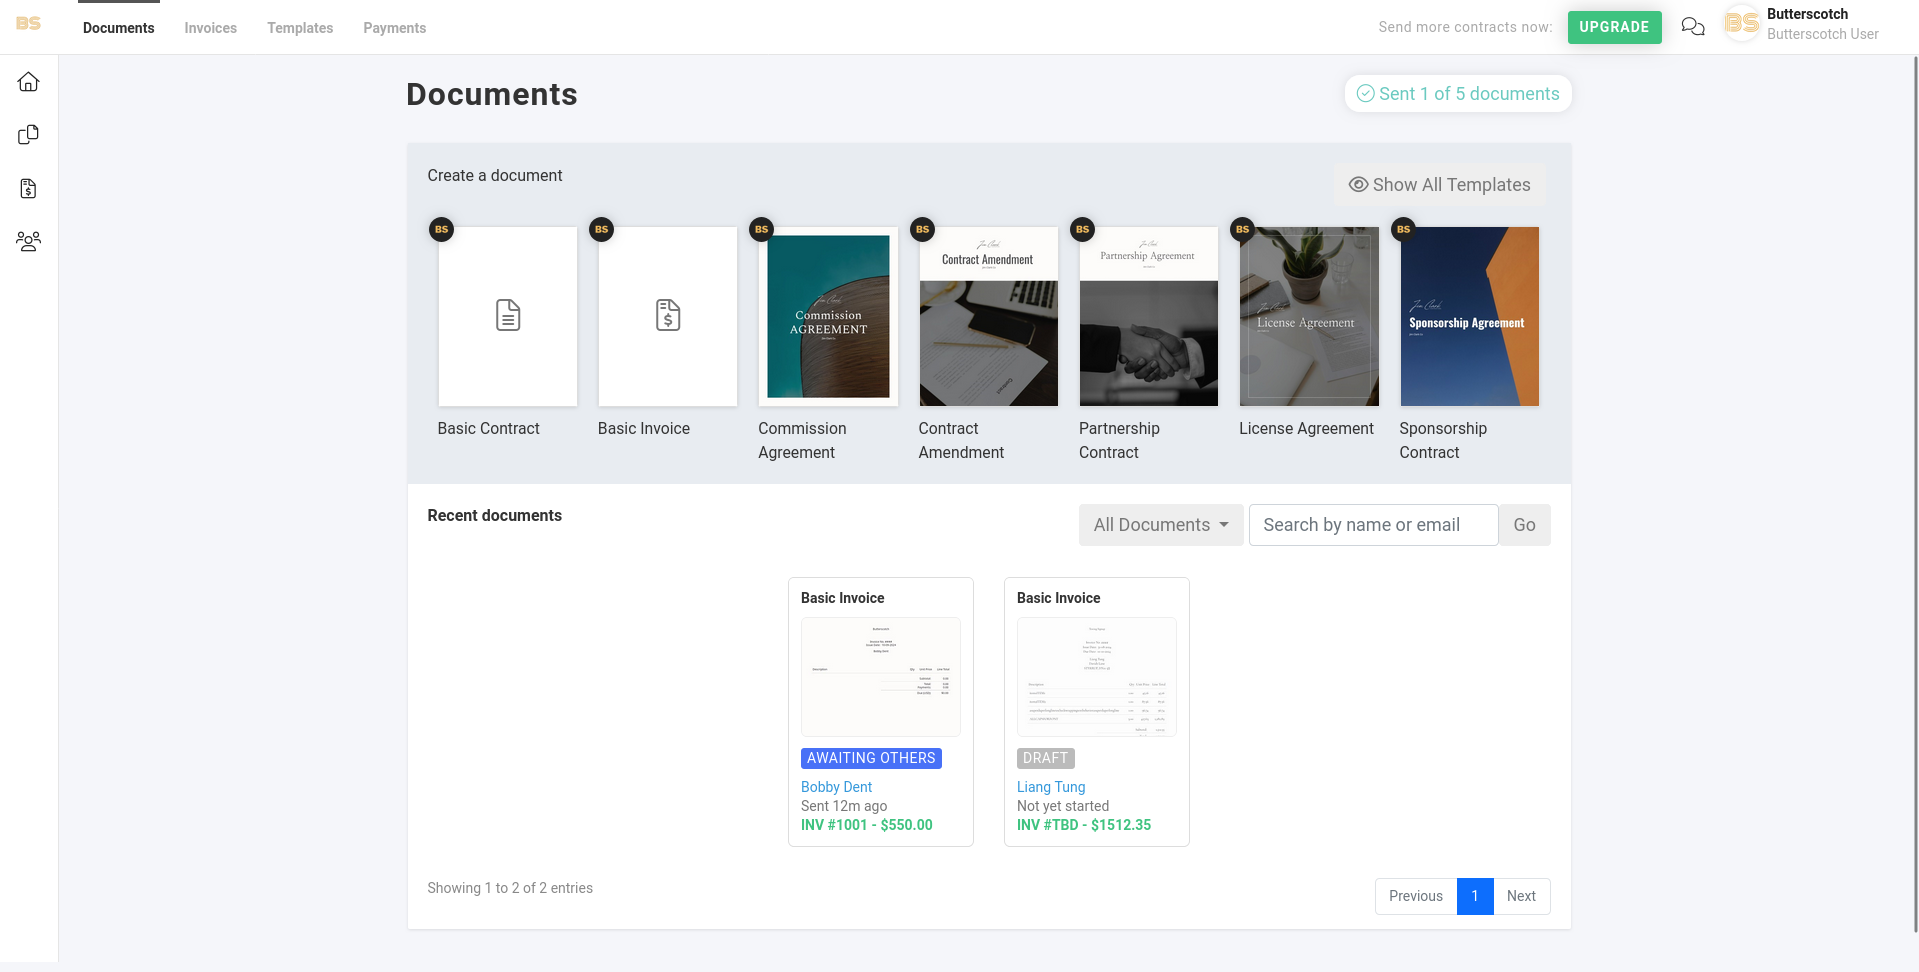The height and width of the screenshot is (972, 1919).
Task: Switch to the Documents tab
Action: click(119, 28)
